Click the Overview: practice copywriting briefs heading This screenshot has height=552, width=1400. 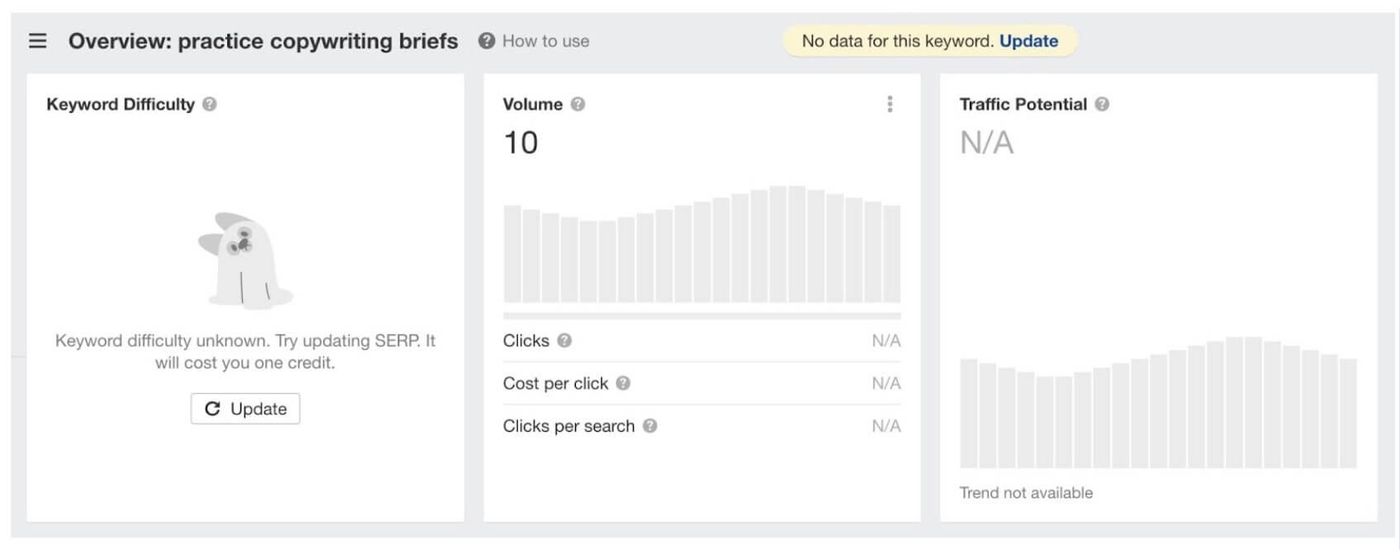point(263,41)
